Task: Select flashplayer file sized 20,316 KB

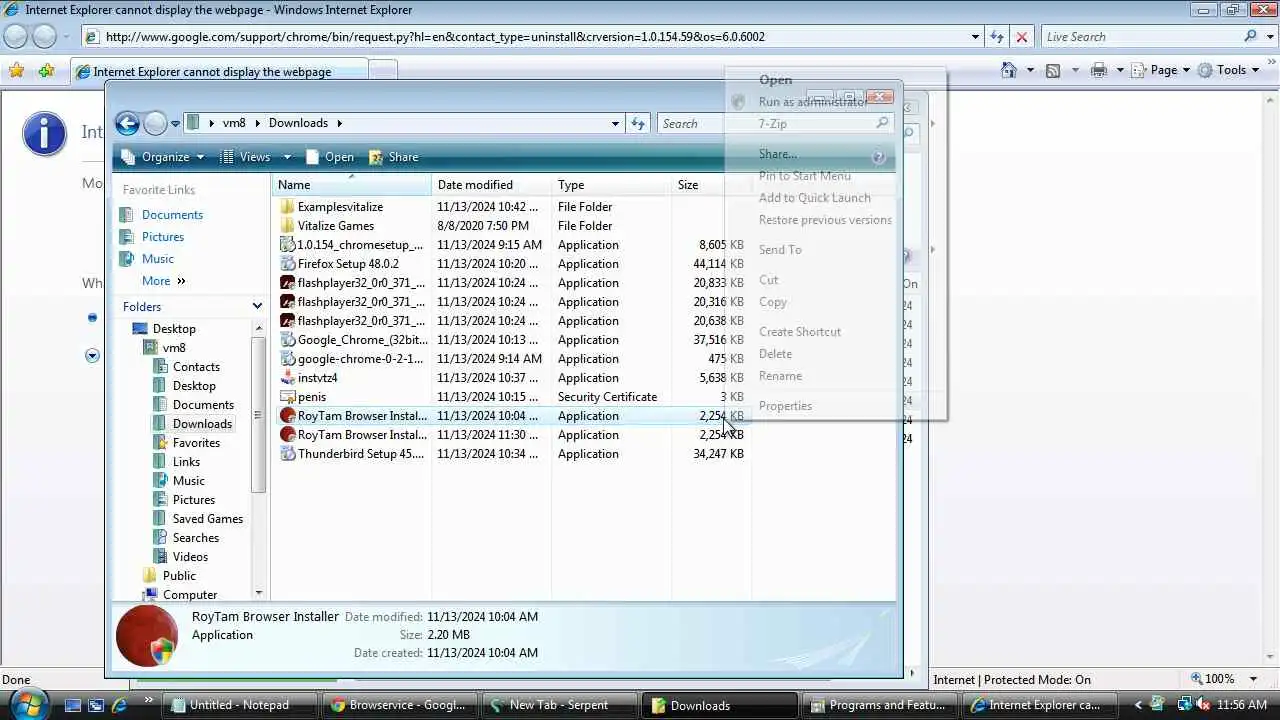Action: [x=513, y=302]
